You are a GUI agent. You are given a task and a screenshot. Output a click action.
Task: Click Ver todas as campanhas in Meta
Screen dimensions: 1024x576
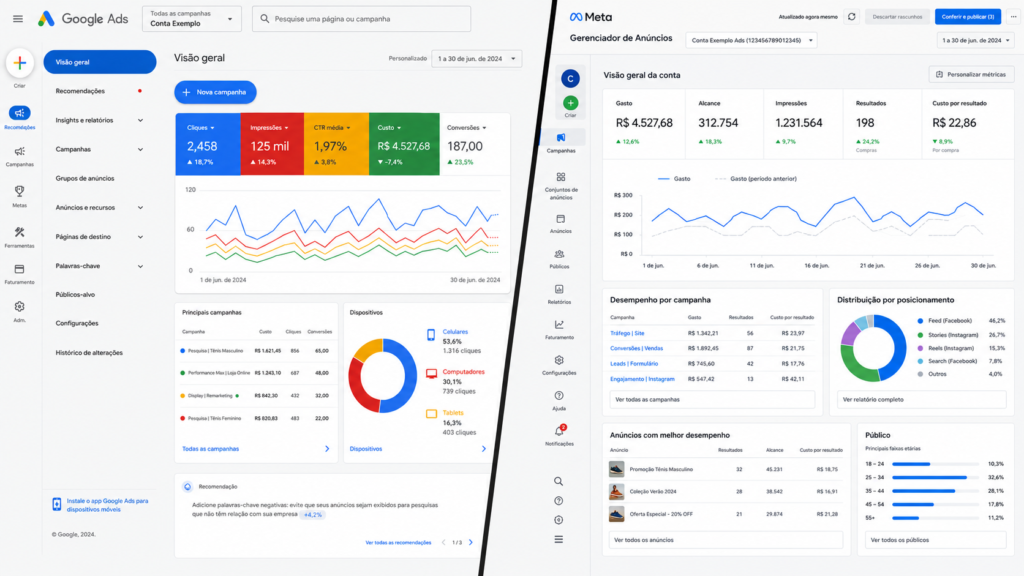click(x=712, y=400)
